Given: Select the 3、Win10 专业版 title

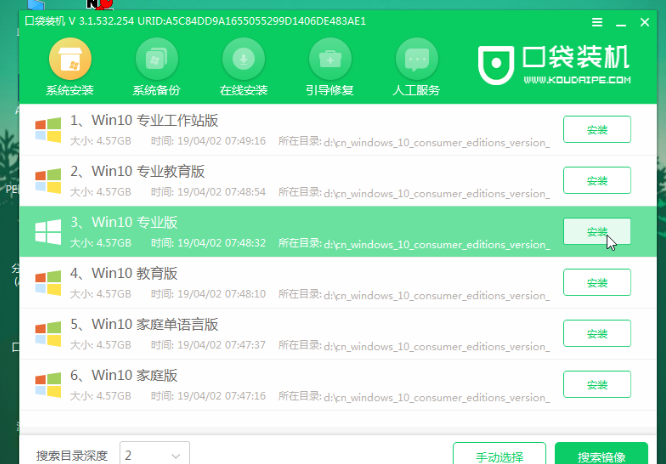Looking at the screenshot, I should (x=124, y=223).
